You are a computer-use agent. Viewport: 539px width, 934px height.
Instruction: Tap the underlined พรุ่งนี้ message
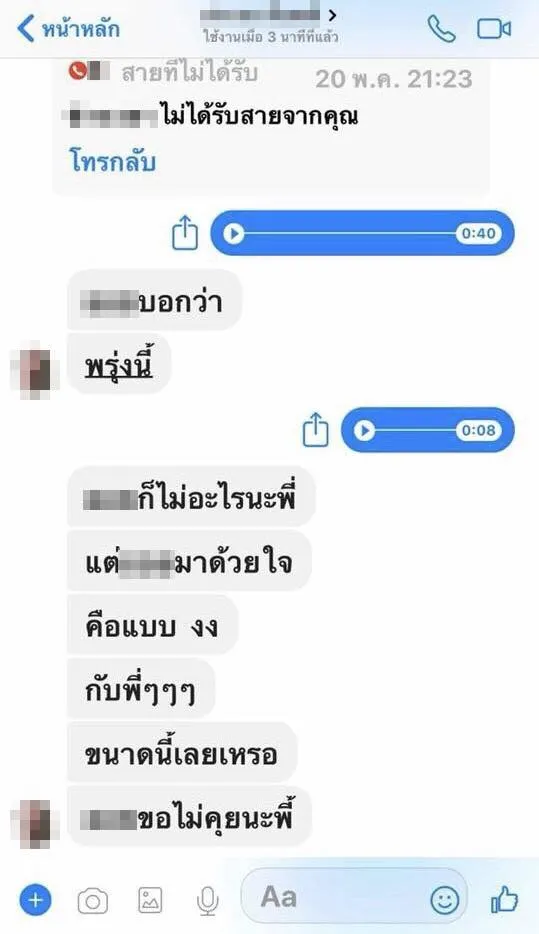(119, 363)
